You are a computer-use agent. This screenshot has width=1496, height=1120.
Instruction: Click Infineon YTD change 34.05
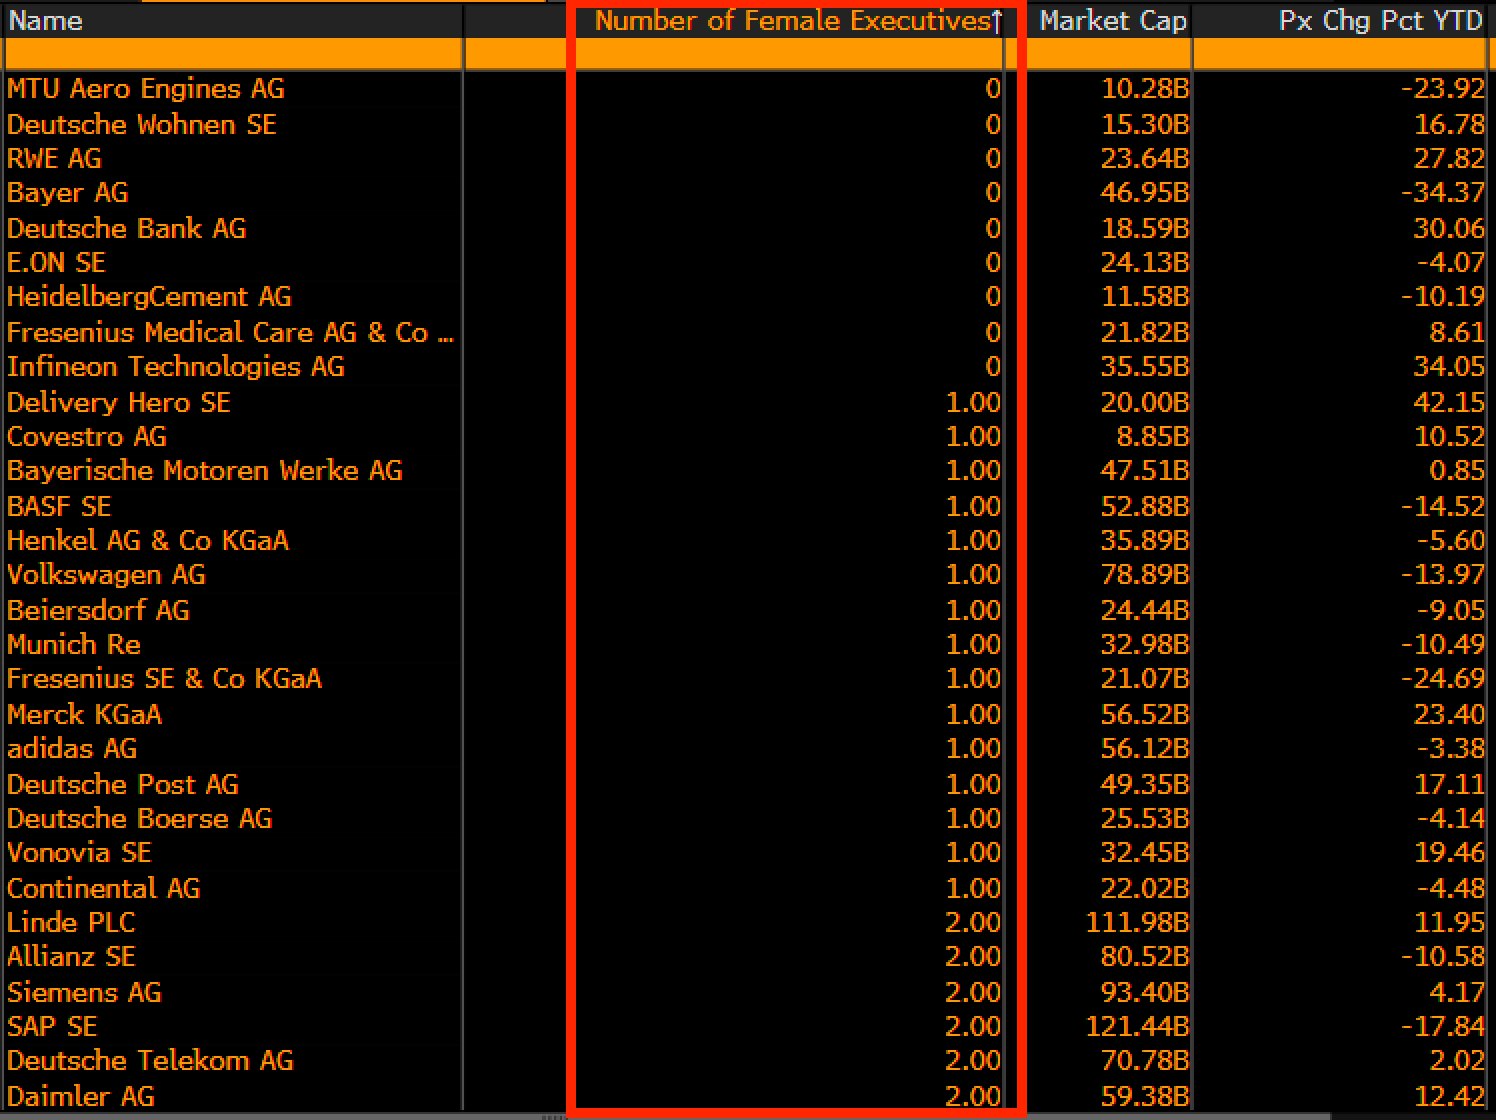pyautogui.click(x=1448, y=367)
